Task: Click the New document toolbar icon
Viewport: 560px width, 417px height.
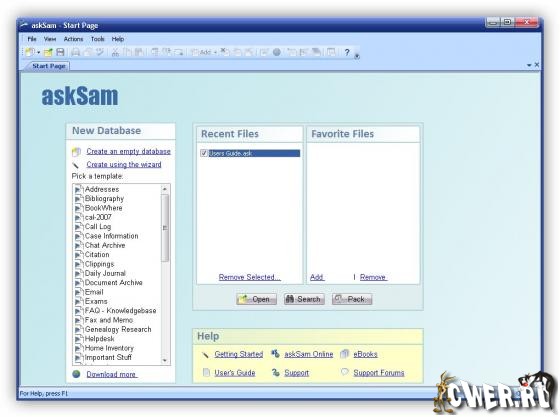Action: 30,52
